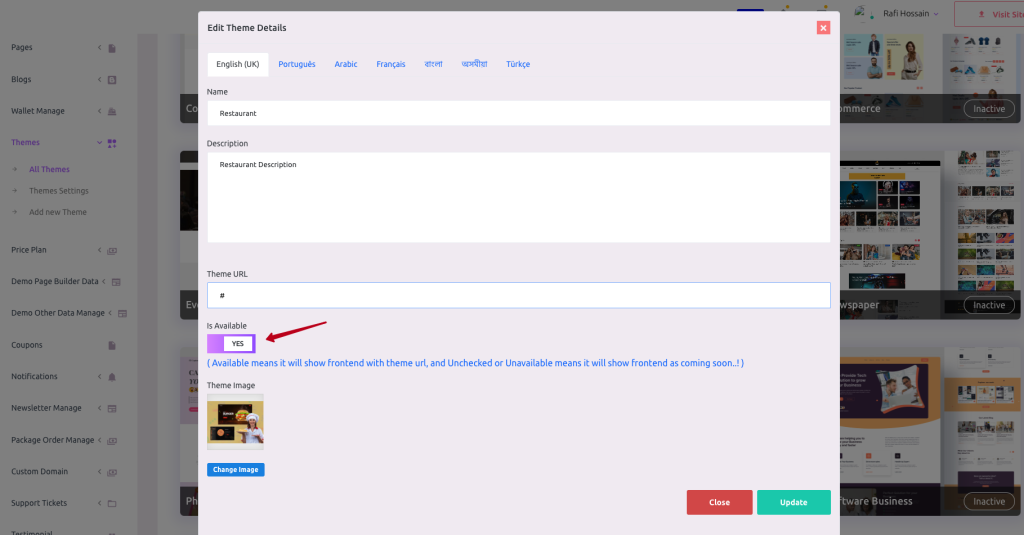Open the Newsletter Manage sidebar menu
This screenshot has width=1024, height=535.
tap(46, 408)
